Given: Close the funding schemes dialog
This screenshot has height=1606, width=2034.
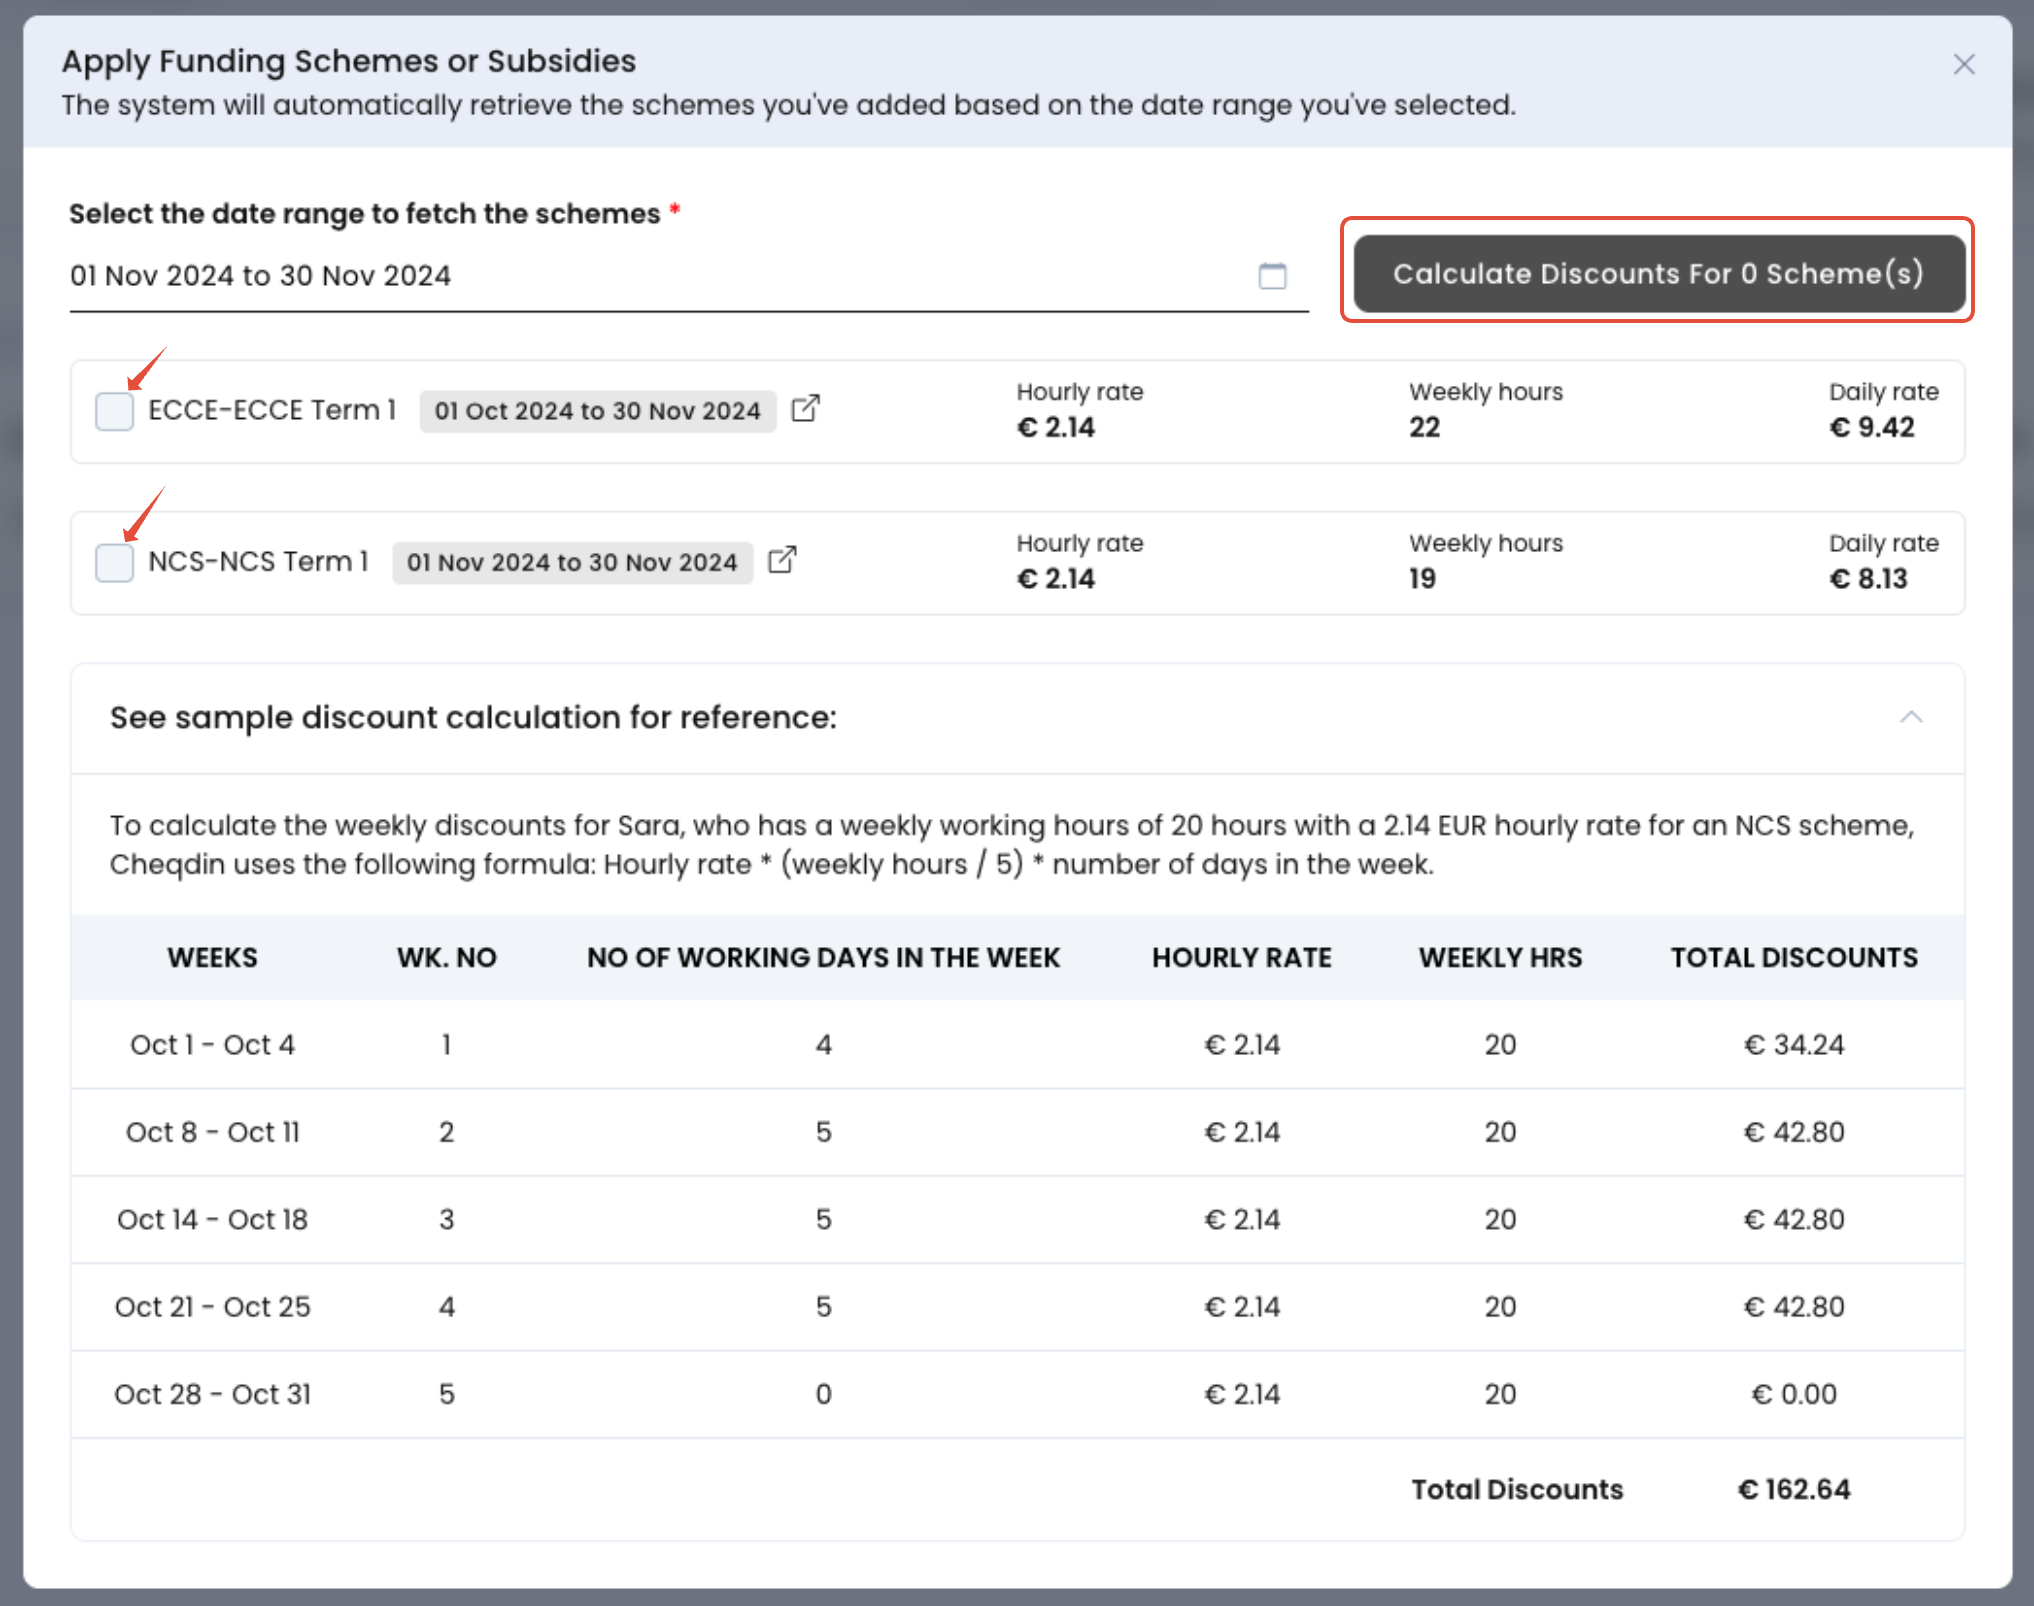Looking at the screenshot, I should click(x=1964, y=65).
